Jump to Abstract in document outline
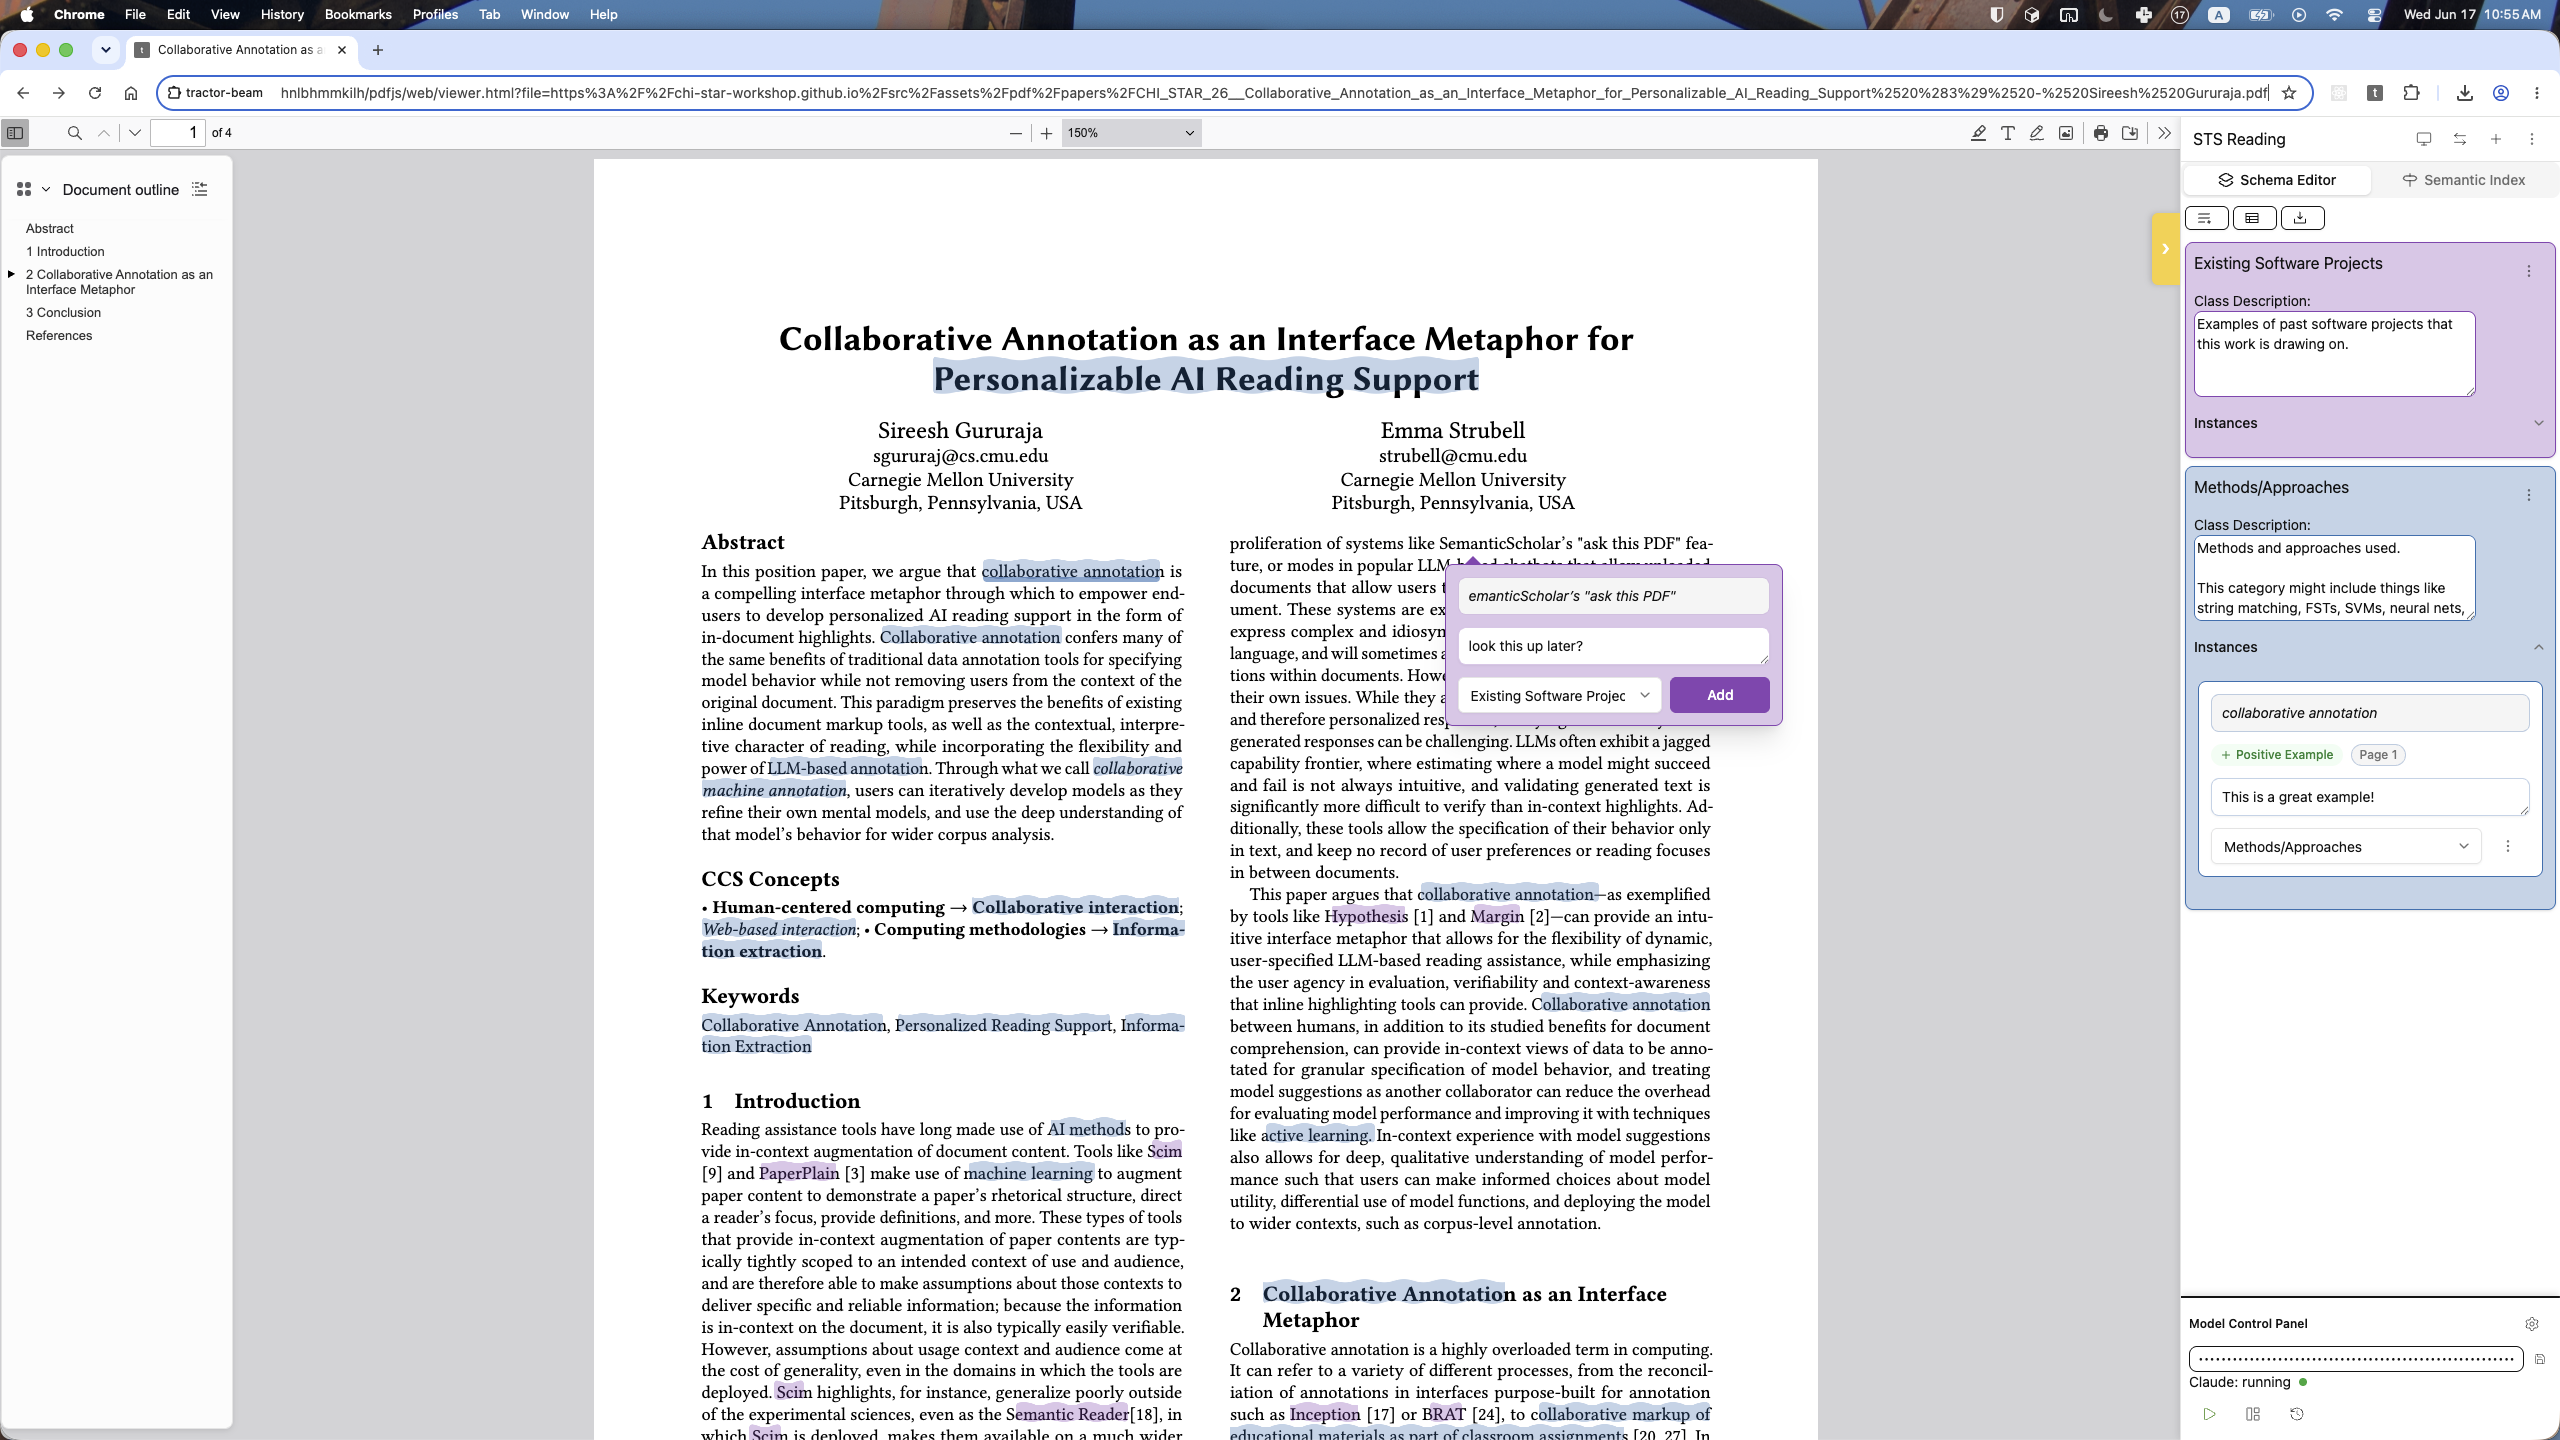The image size is (2560, 1440). [50, 229]
